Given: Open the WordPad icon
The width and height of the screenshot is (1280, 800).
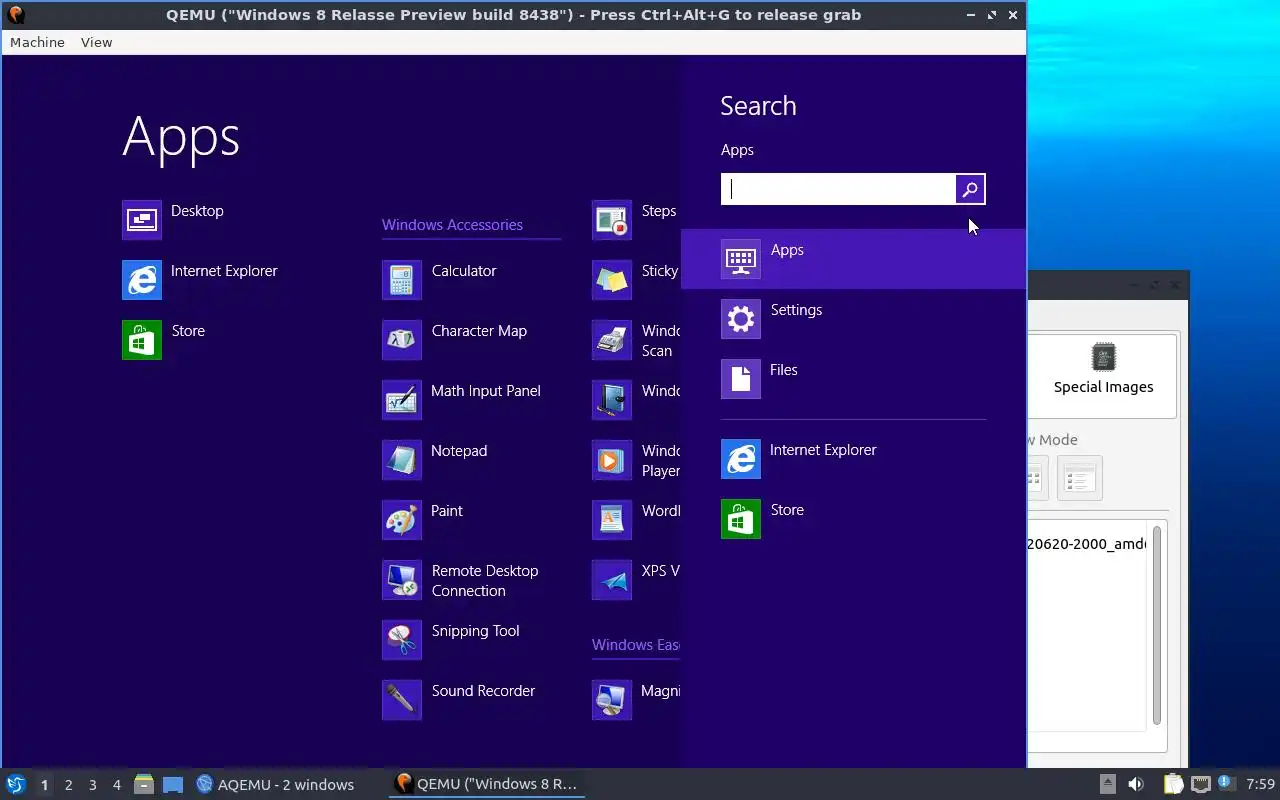Looking at the screenshot, I should (x=612, y=520).
